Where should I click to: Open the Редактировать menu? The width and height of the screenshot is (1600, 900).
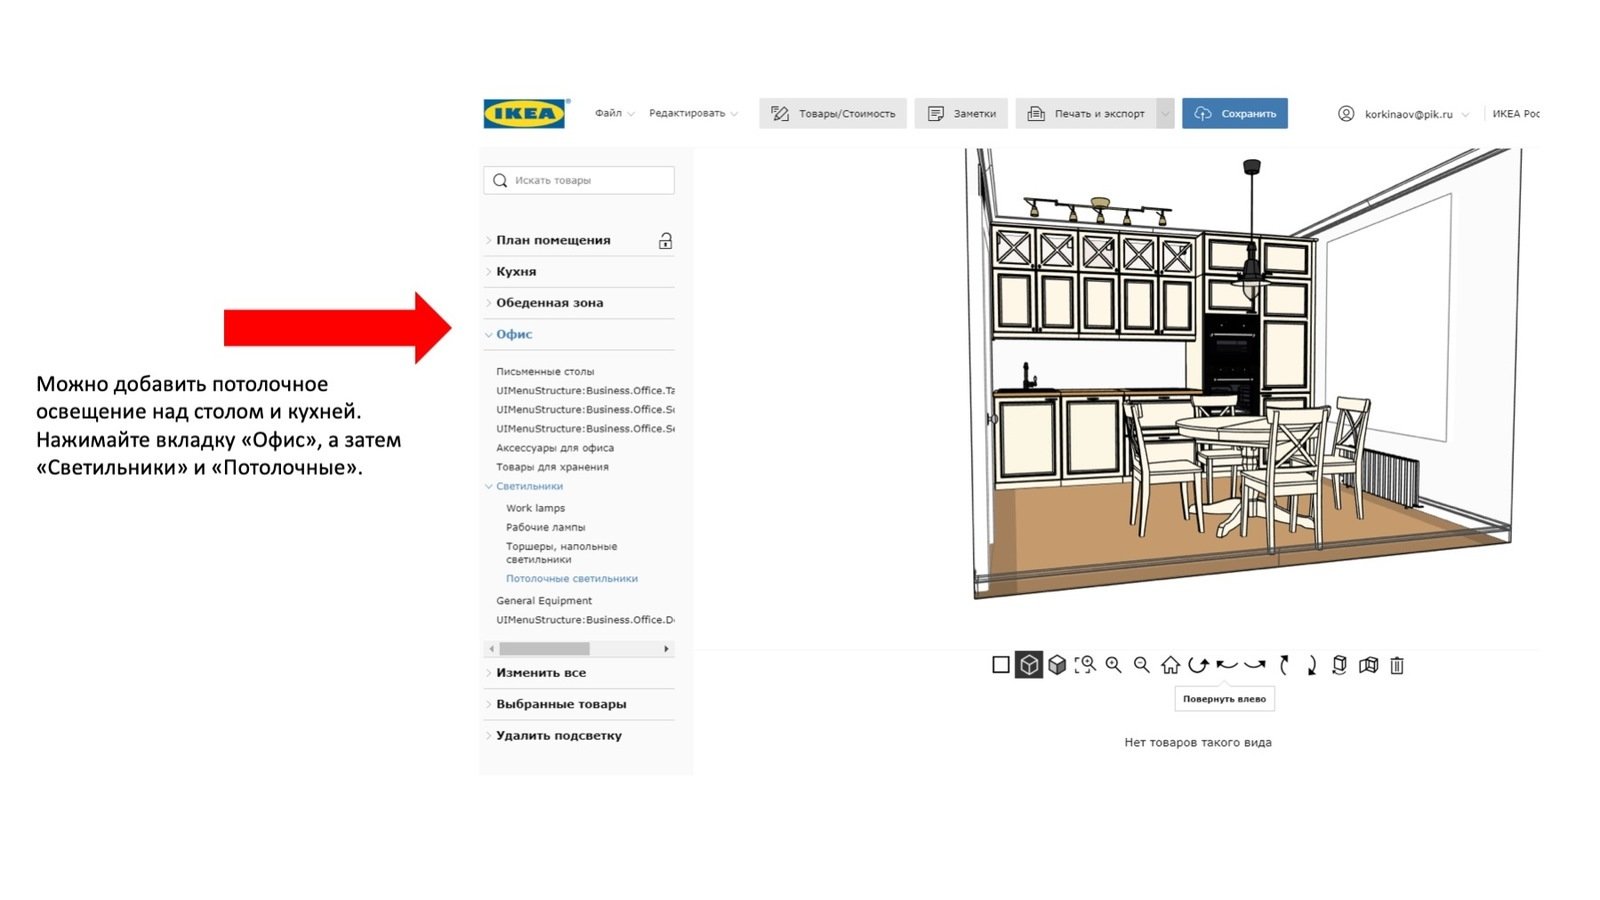coord(692,114)
